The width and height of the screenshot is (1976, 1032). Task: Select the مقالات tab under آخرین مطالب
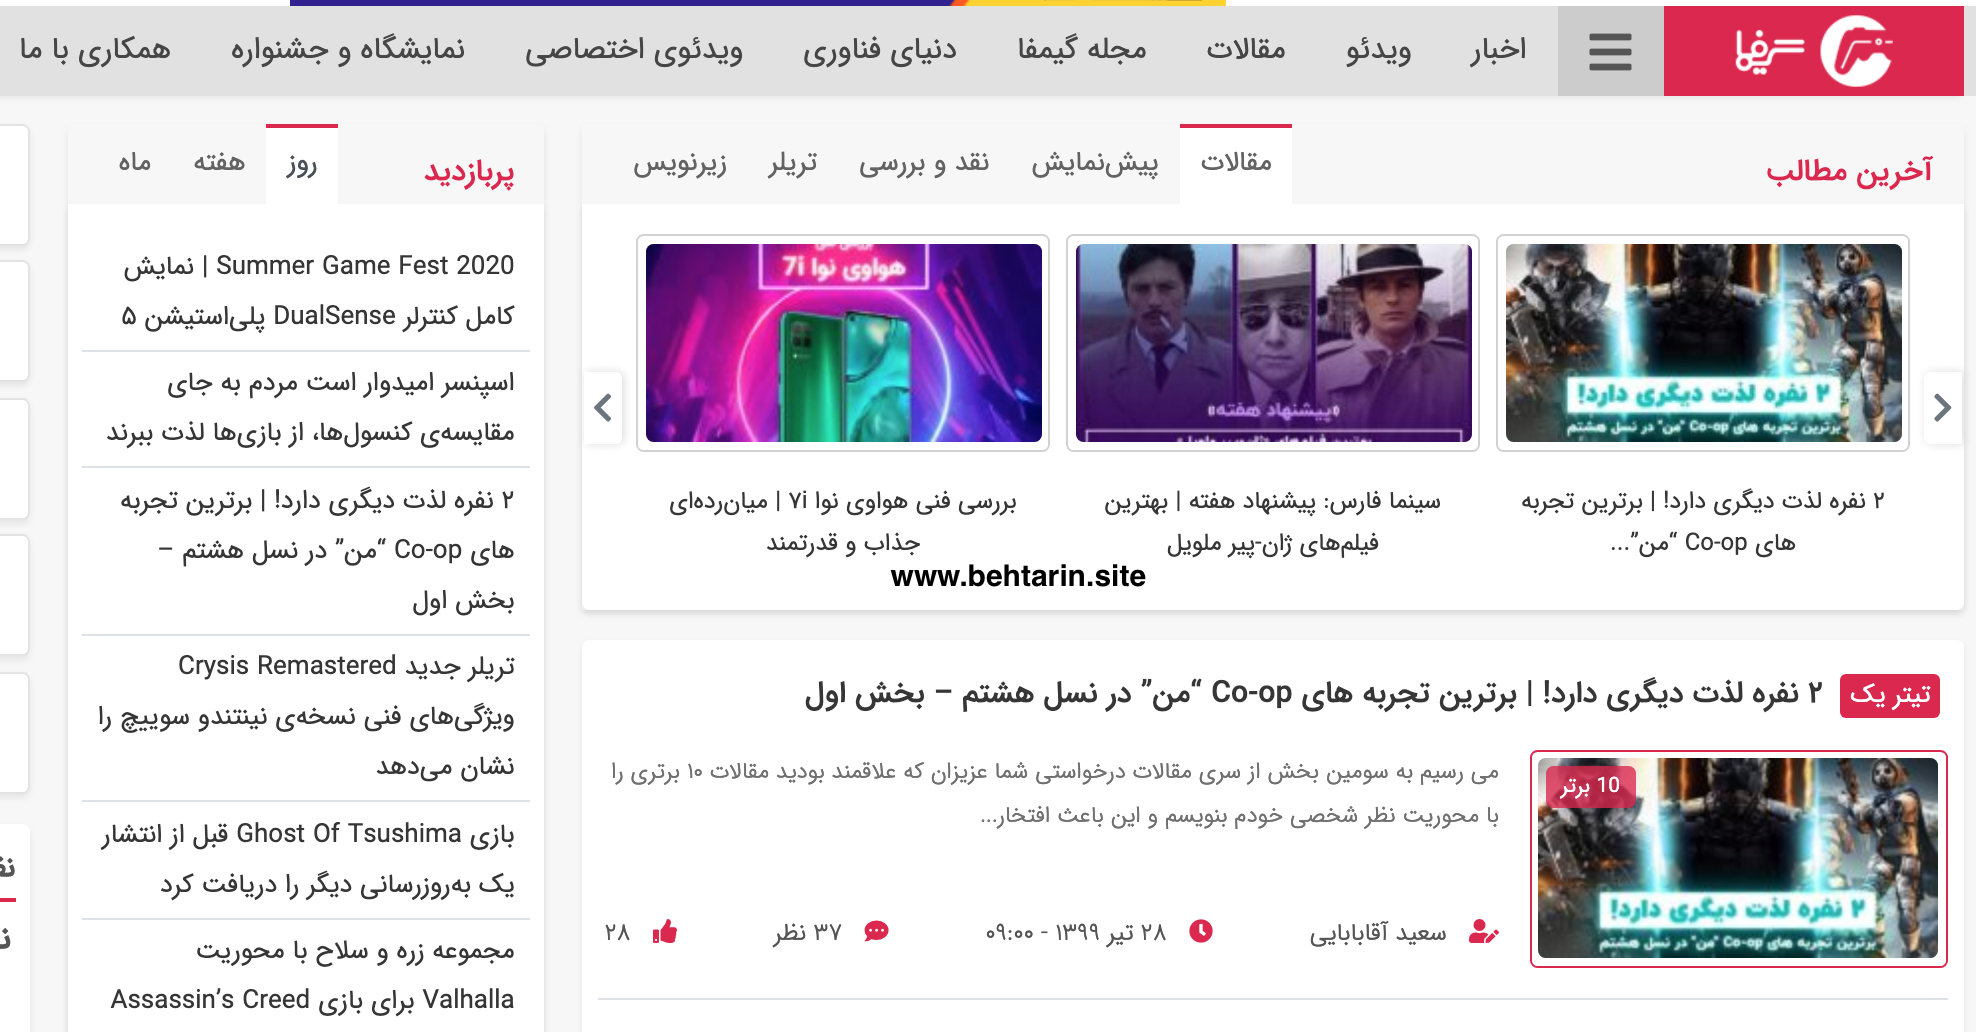pos(1236,164)
